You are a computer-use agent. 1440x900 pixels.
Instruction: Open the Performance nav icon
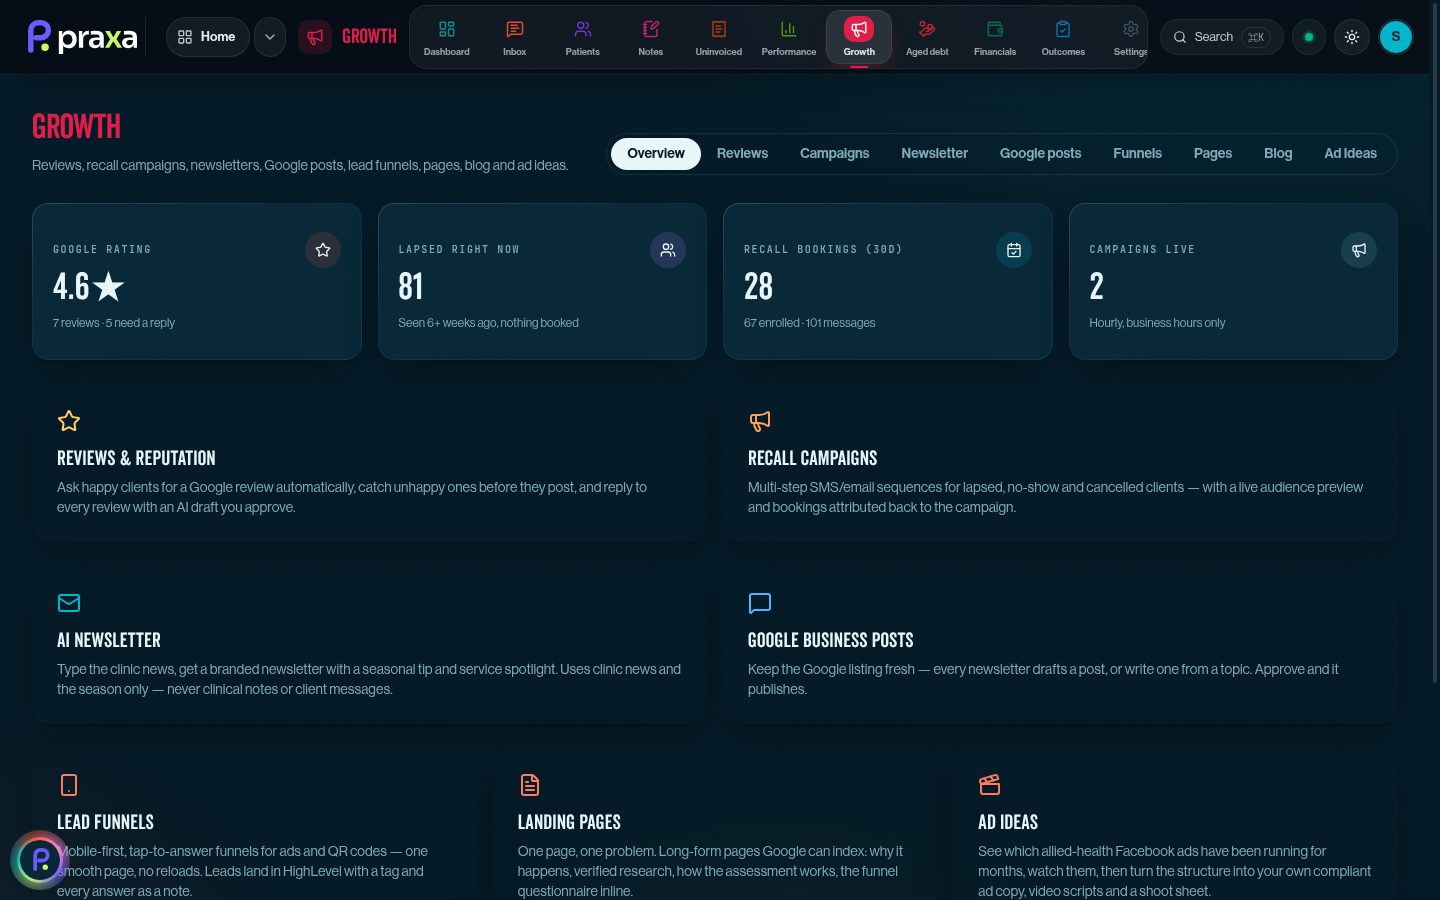coord(788,37)
